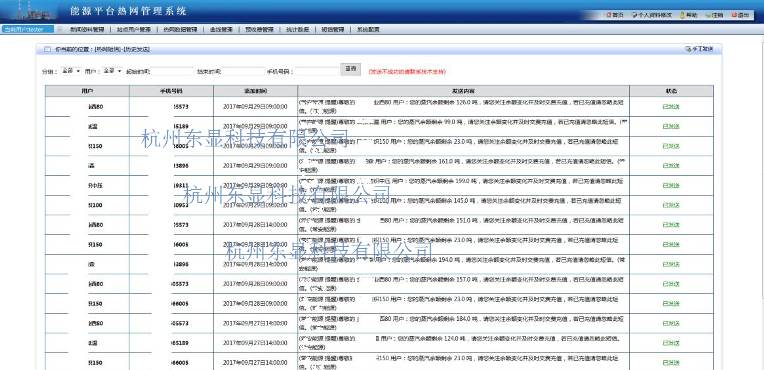Open the 用户 user dropdown

(113, 71)
